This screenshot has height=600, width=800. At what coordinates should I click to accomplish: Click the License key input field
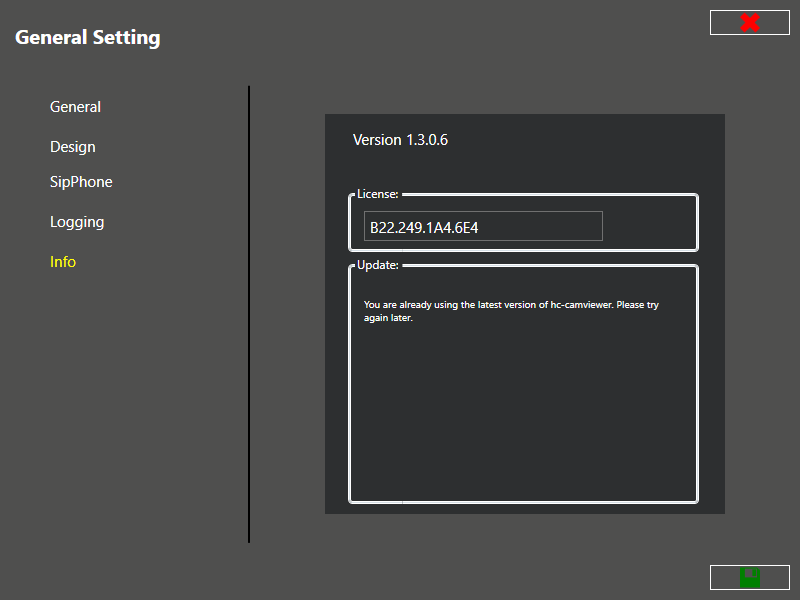point(483,227)
